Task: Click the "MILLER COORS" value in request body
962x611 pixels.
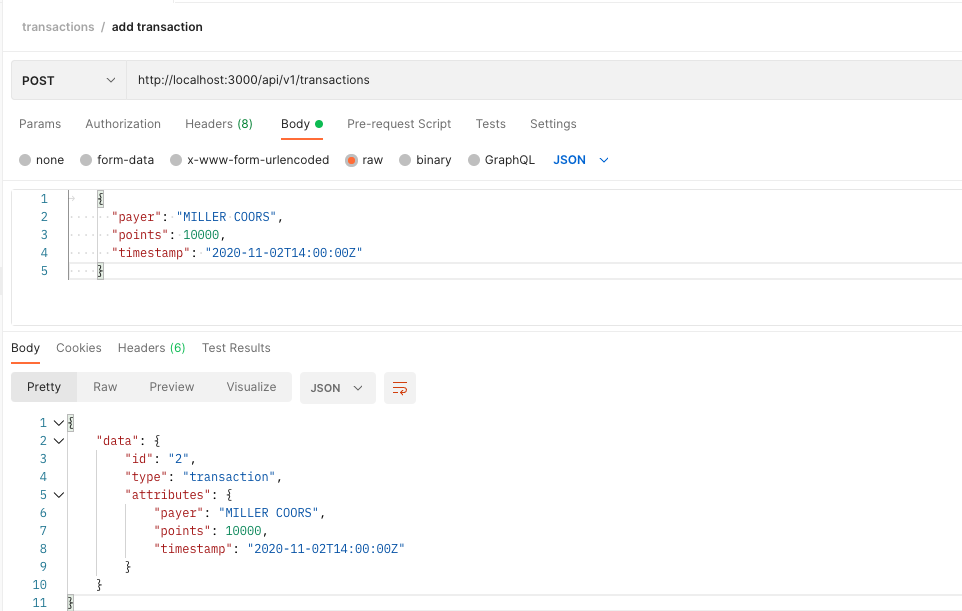Action: (x=226, y=217)
